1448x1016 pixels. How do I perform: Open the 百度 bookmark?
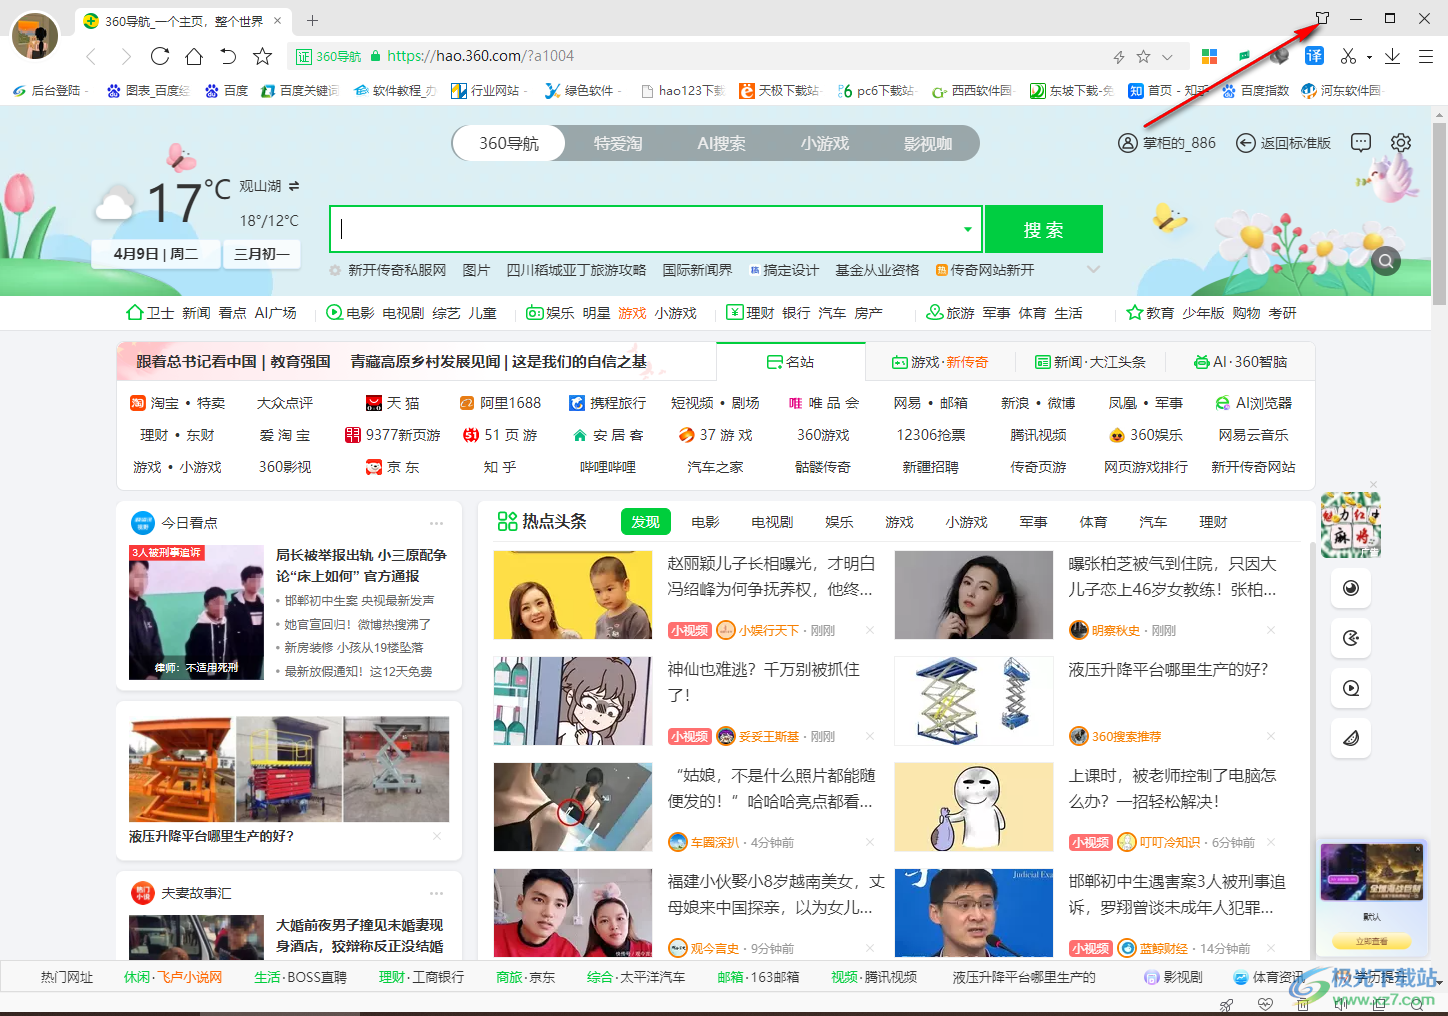click(x=227, y=90)
